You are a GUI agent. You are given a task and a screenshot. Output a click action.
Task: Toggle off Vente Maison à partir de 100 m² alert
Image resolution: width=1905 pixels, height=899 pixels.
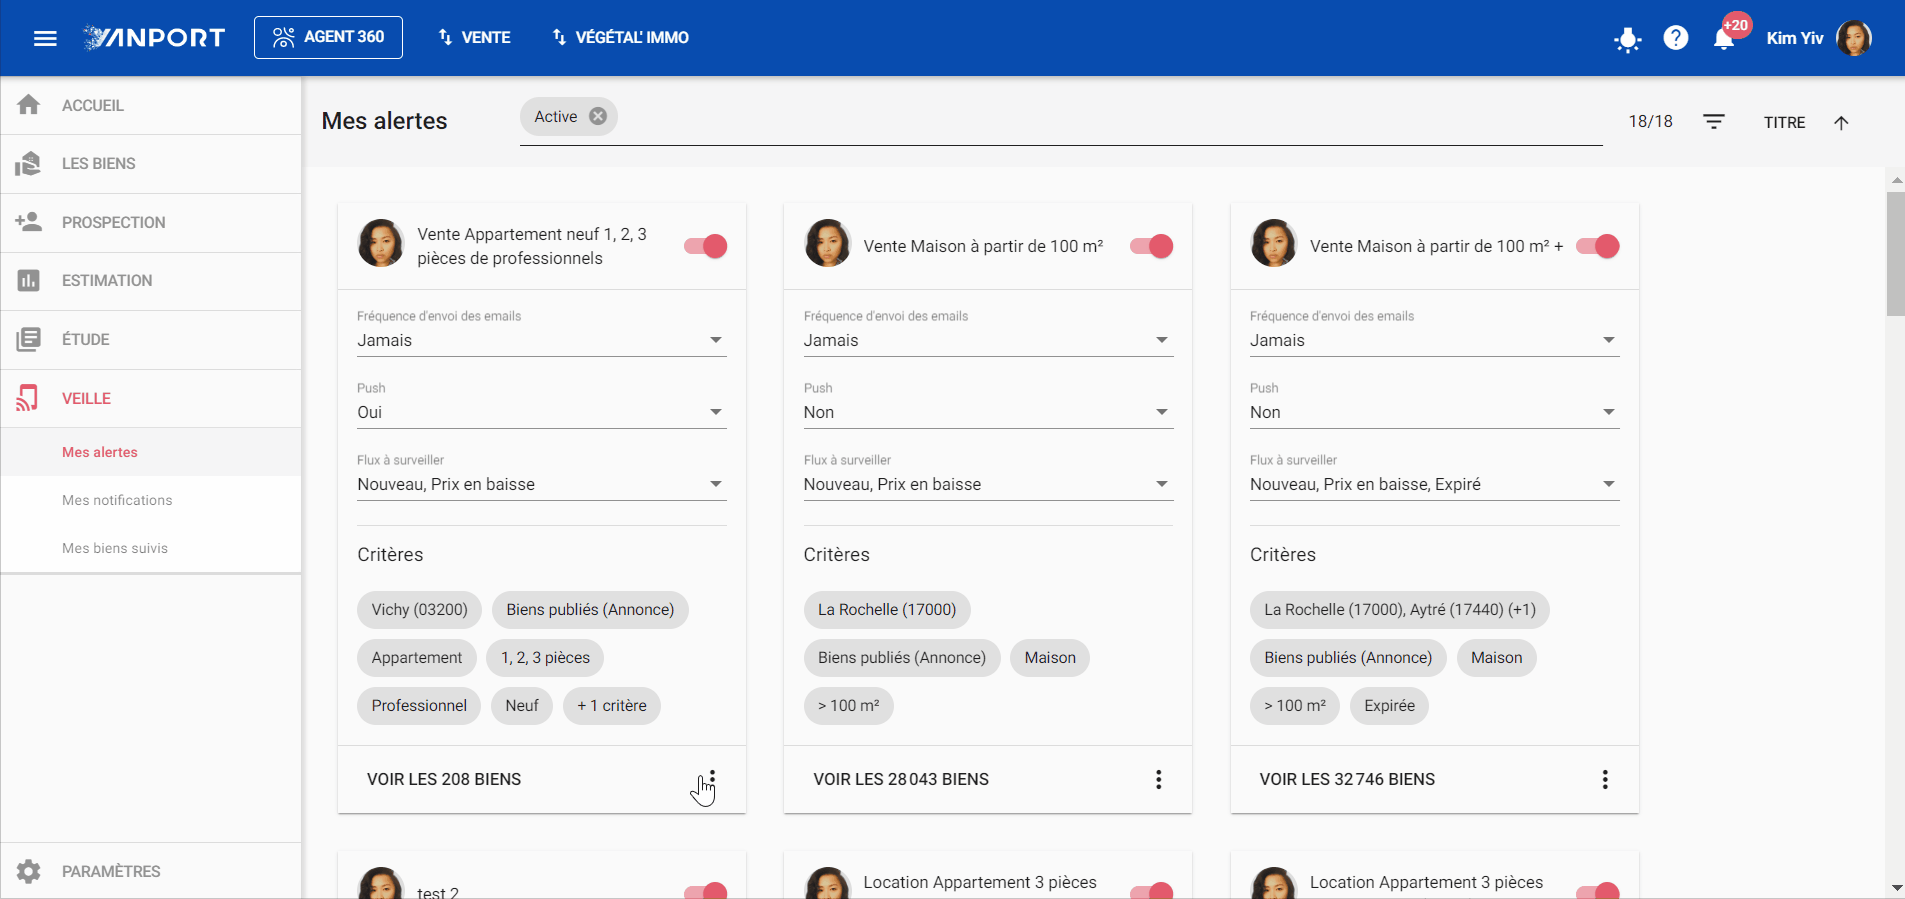click(1152, 246)
